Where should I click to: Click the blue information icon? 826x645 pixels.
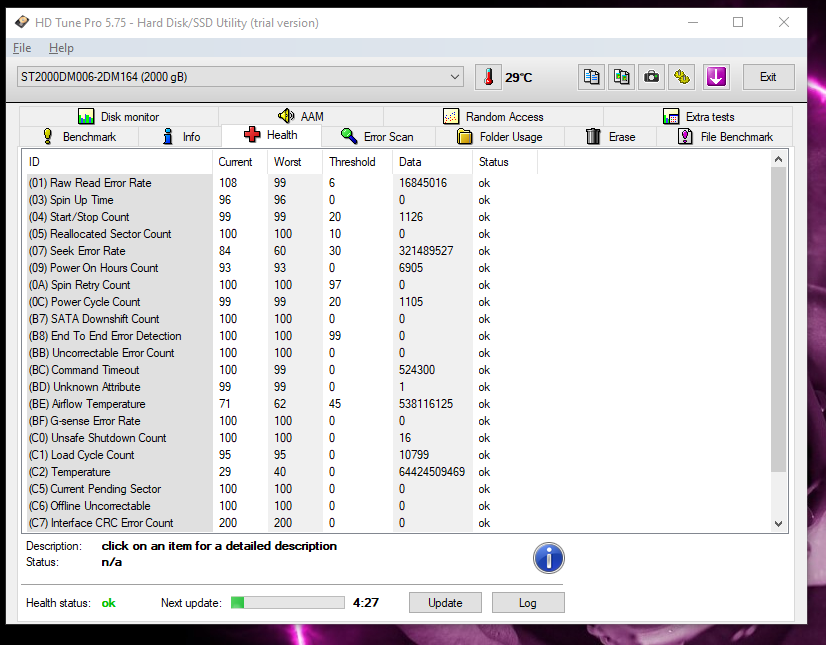[x=548, y=558]
